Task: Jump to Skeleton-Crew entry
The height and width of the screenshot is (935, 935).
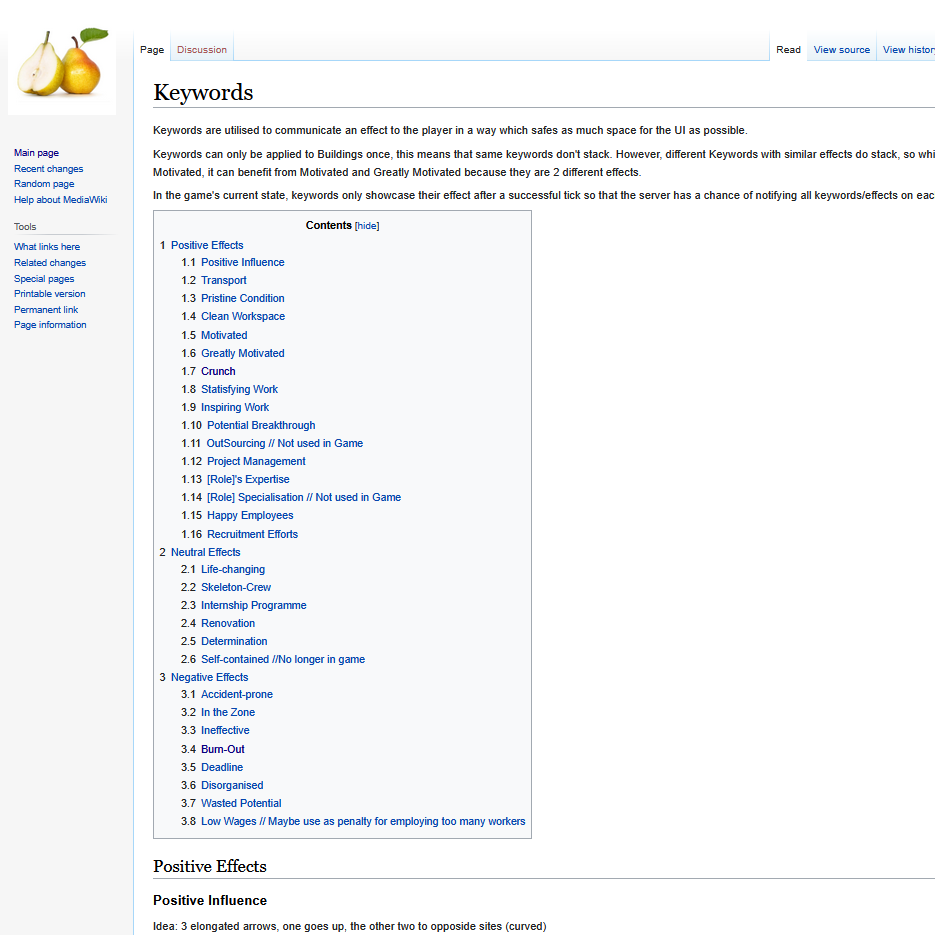Action: pos(236,587)
